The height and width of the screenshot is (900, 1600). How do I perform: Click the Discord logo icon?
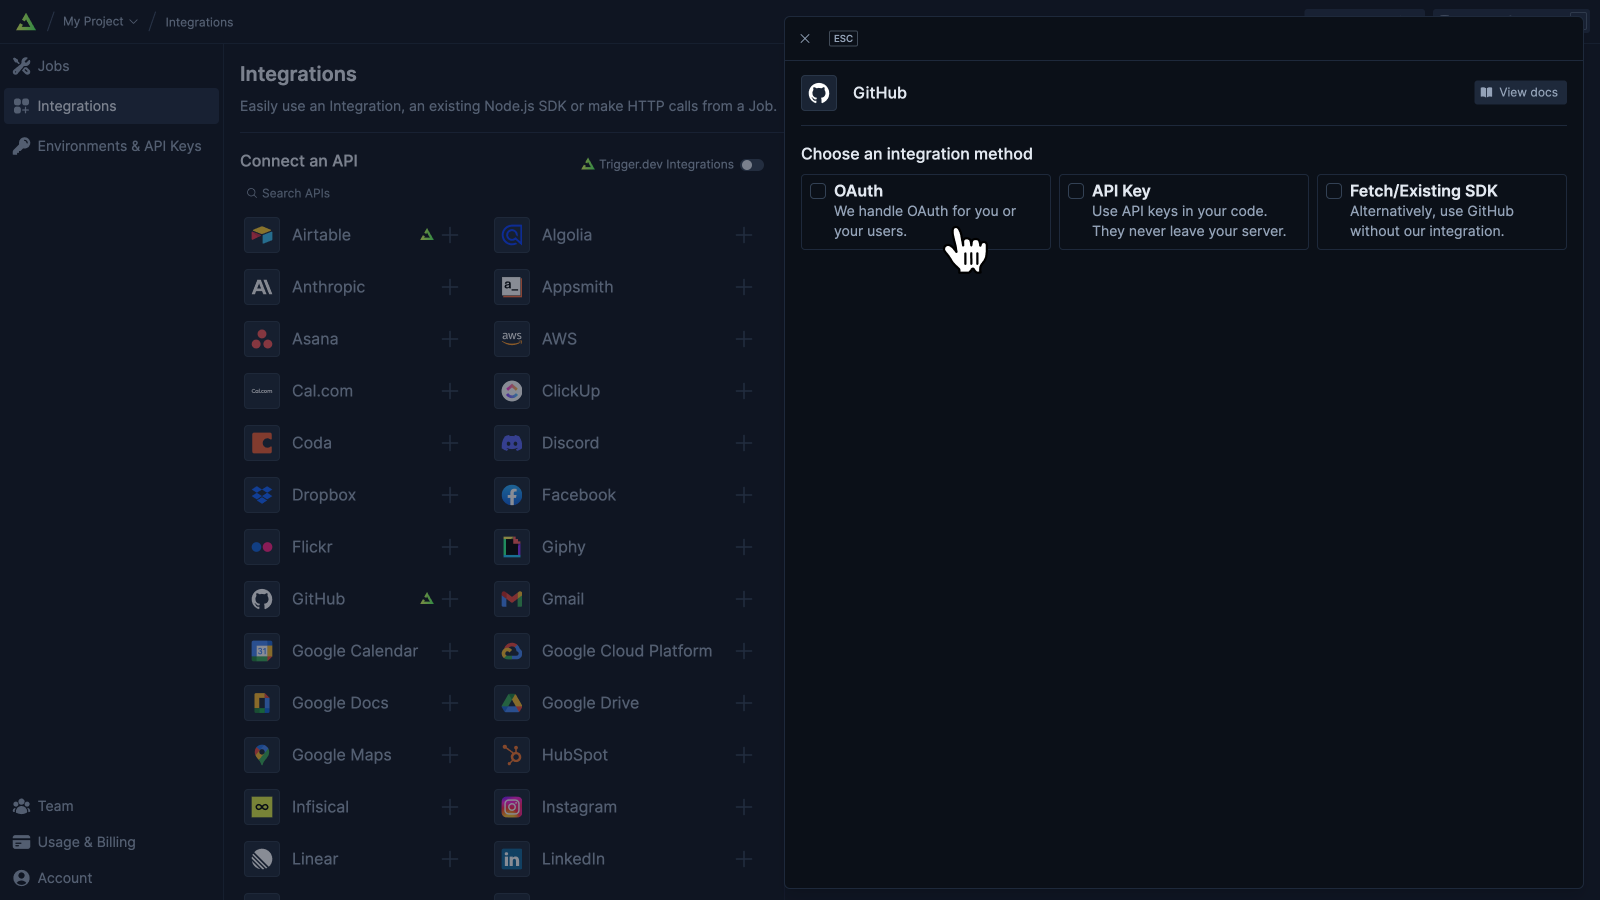[x=512, y=443]
